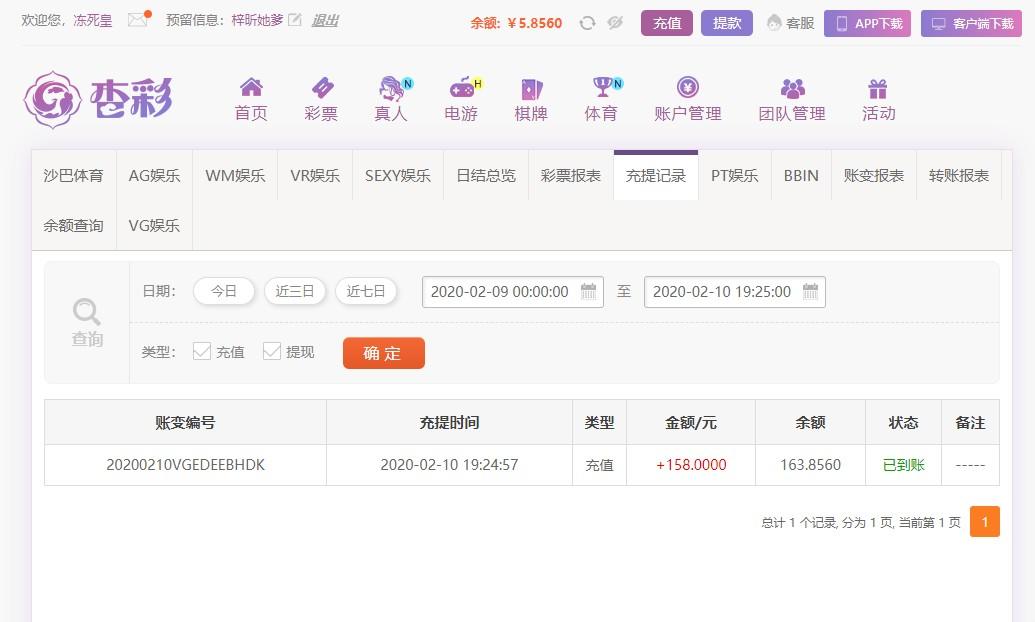This screenshot has height=622, width=1035.
Task: Uncheck the 充值 deposit filter
Action: [203, 352]
